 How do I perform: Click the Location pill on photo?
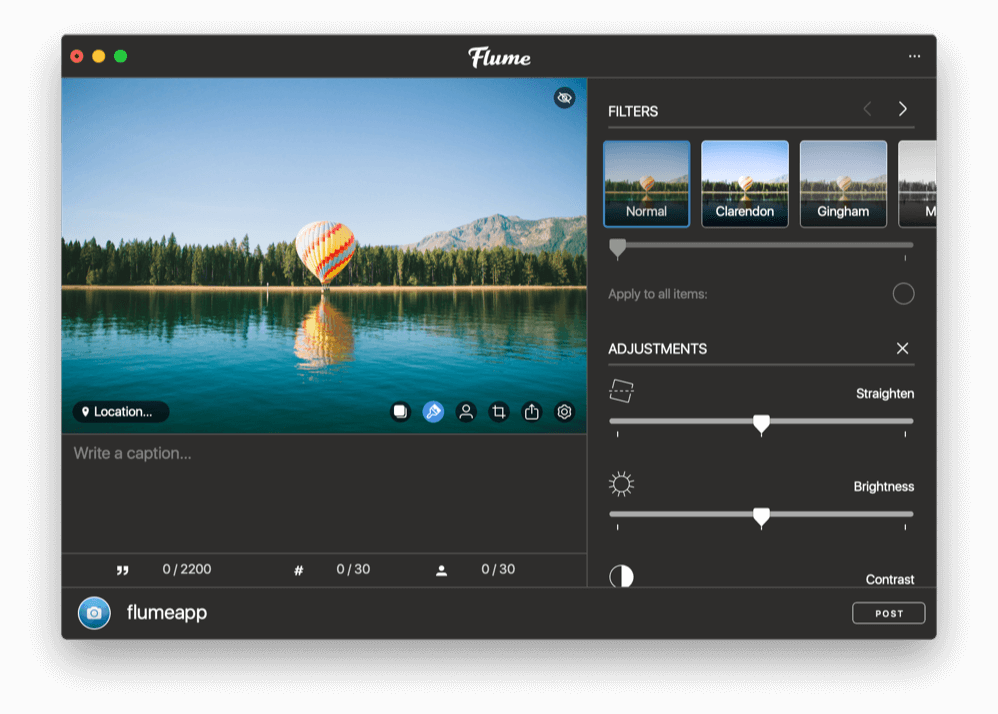pos(121,412)
